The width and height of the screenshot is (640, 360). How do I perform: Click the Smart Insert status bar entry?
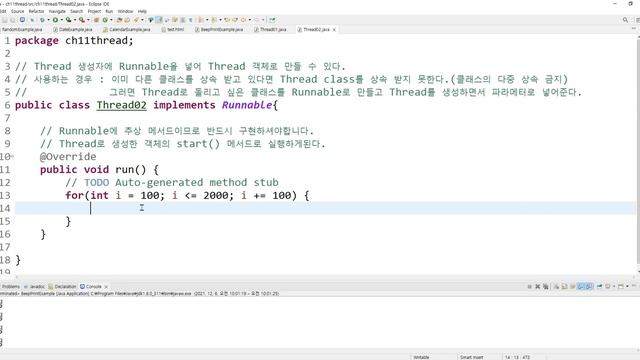[471, 357]
